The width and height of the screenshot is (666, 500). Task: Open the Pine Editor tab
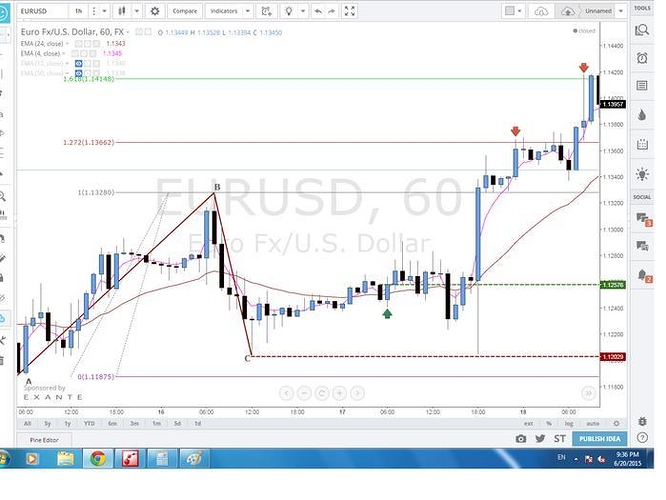pos(44,440)
